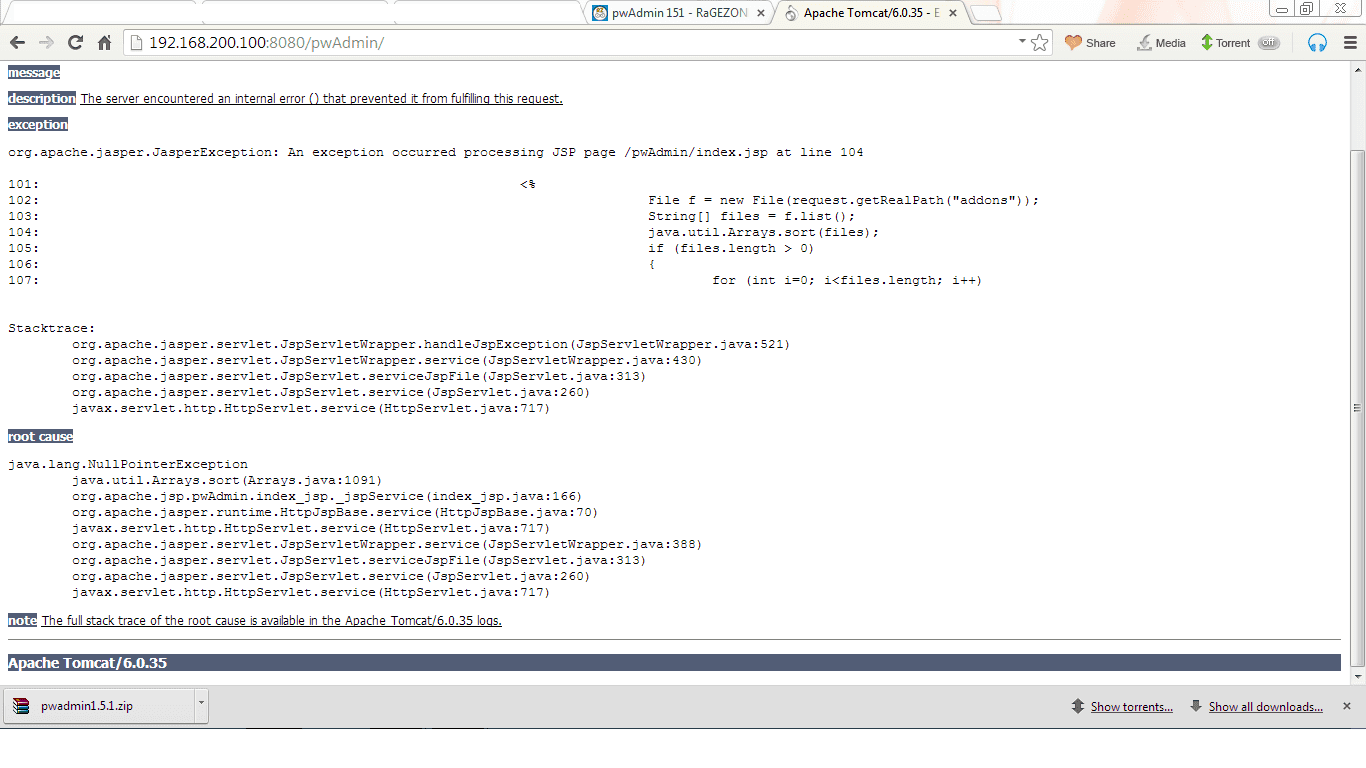This screenshot has width=1366, height=768.
Task: Click the 'message' heading label
Action: pyautogui.click(x=34, y=73)
